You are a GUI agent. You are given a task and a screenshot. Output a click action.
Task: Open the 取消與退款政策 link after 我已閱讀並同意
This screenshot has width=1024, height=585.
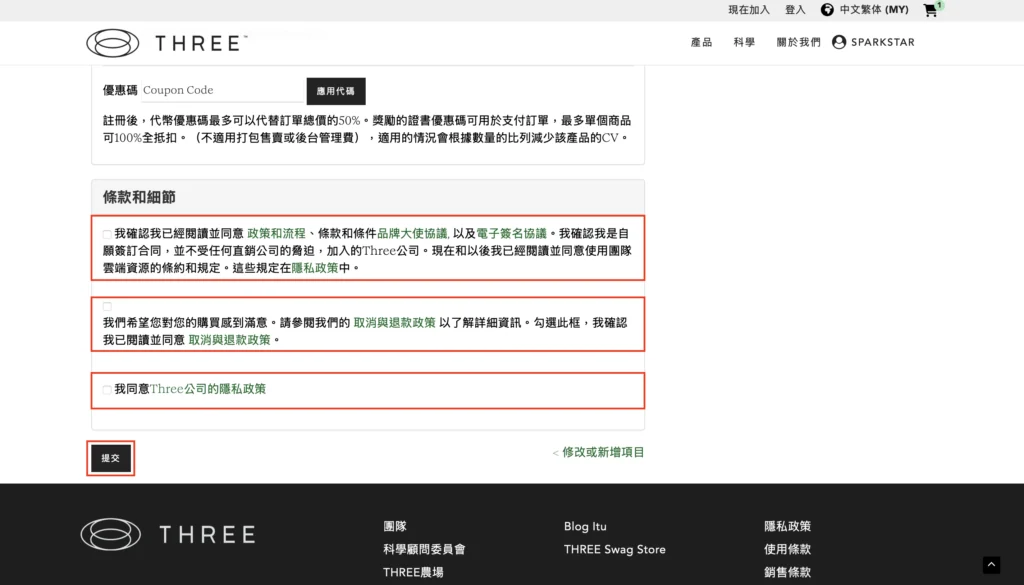click(229, 340)
